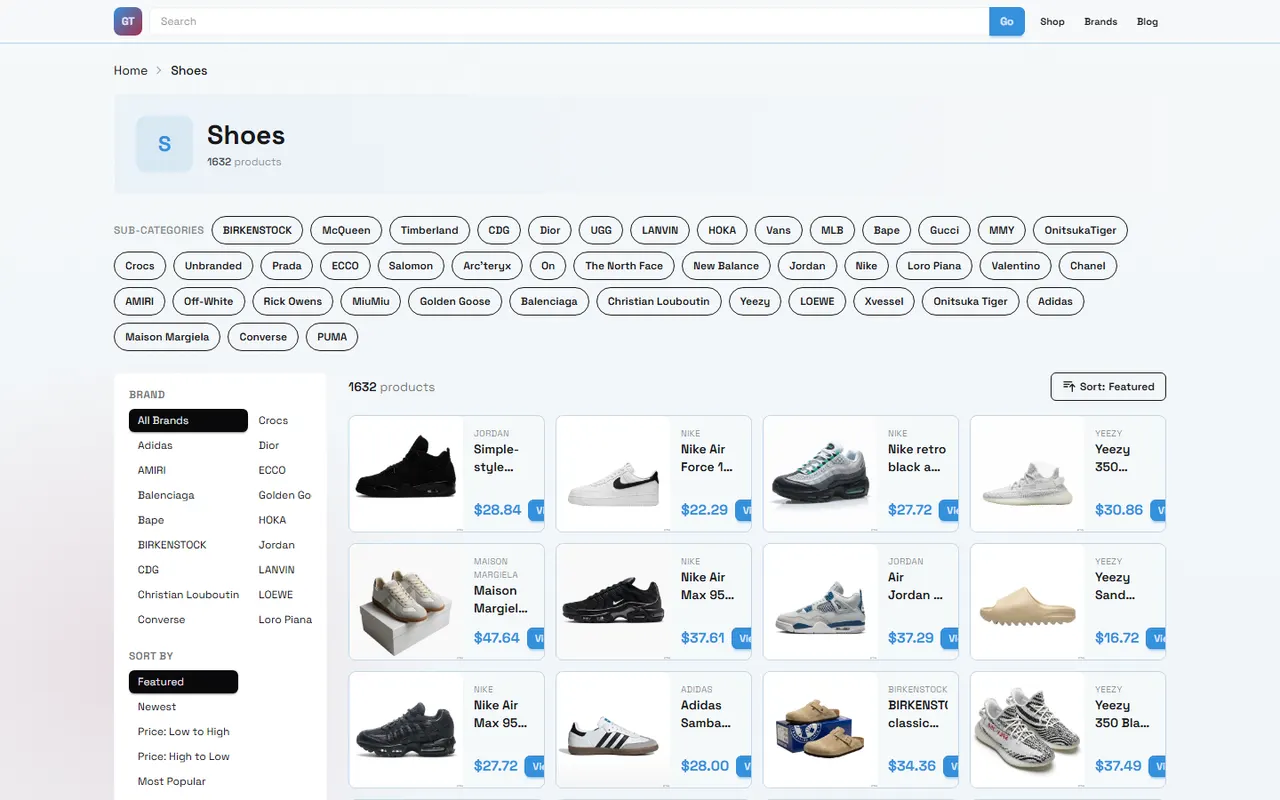Select the Golden Goose sub-category chip
Screen dimensions: 1280x800
[x=455, y=301]
